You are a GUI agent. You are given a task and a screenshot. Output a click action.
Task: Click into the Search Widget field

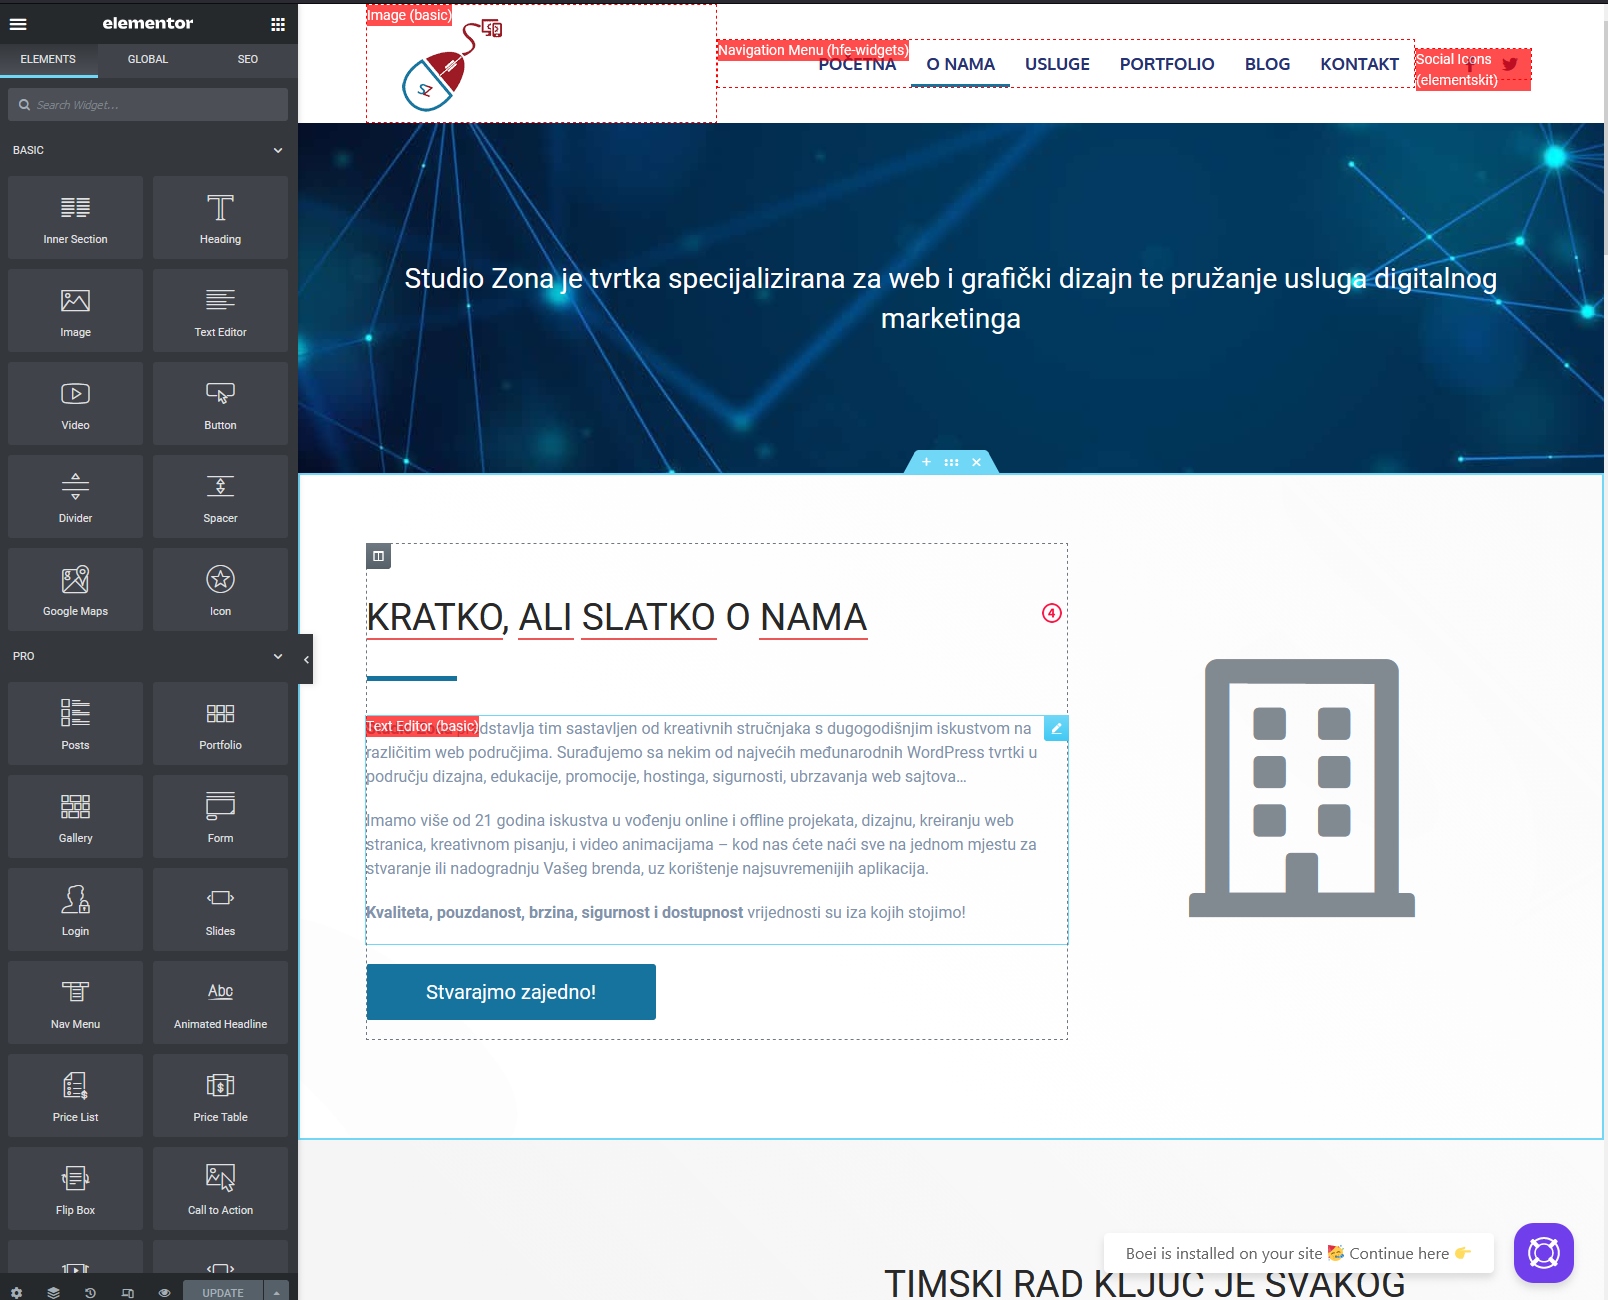pyautogui.click(x=148, y=105)
